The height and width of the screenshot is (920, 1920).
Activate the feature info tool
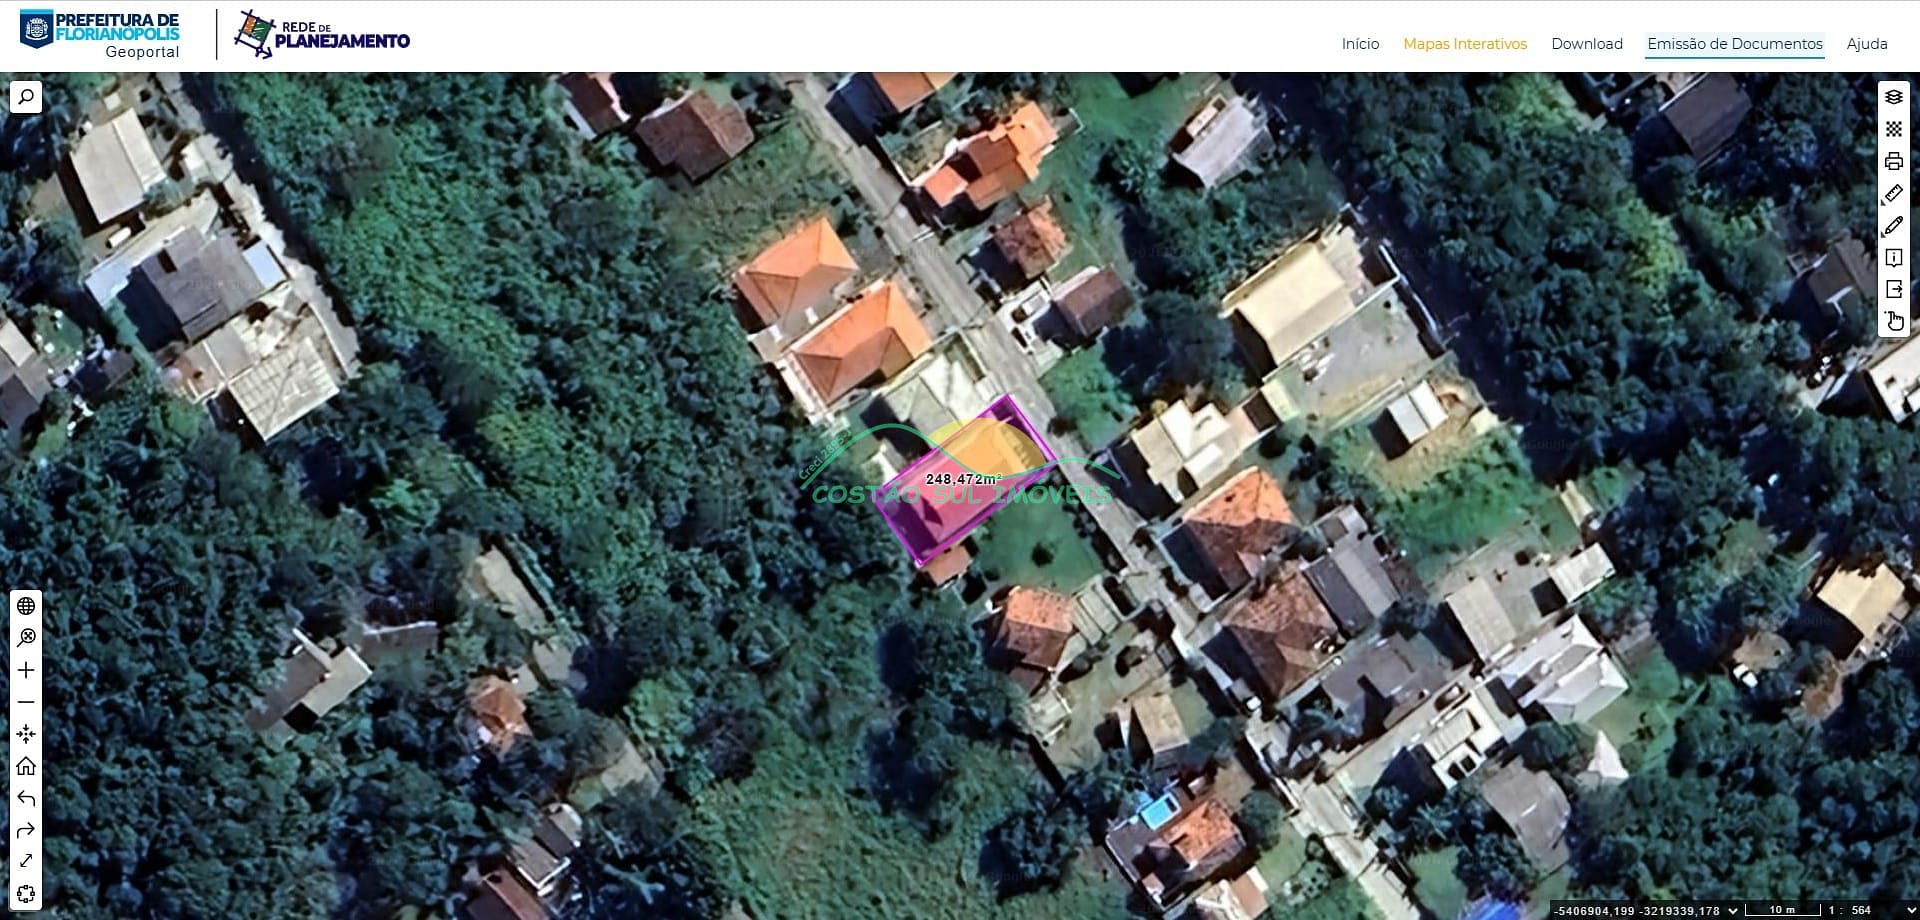coord(1893,258)
